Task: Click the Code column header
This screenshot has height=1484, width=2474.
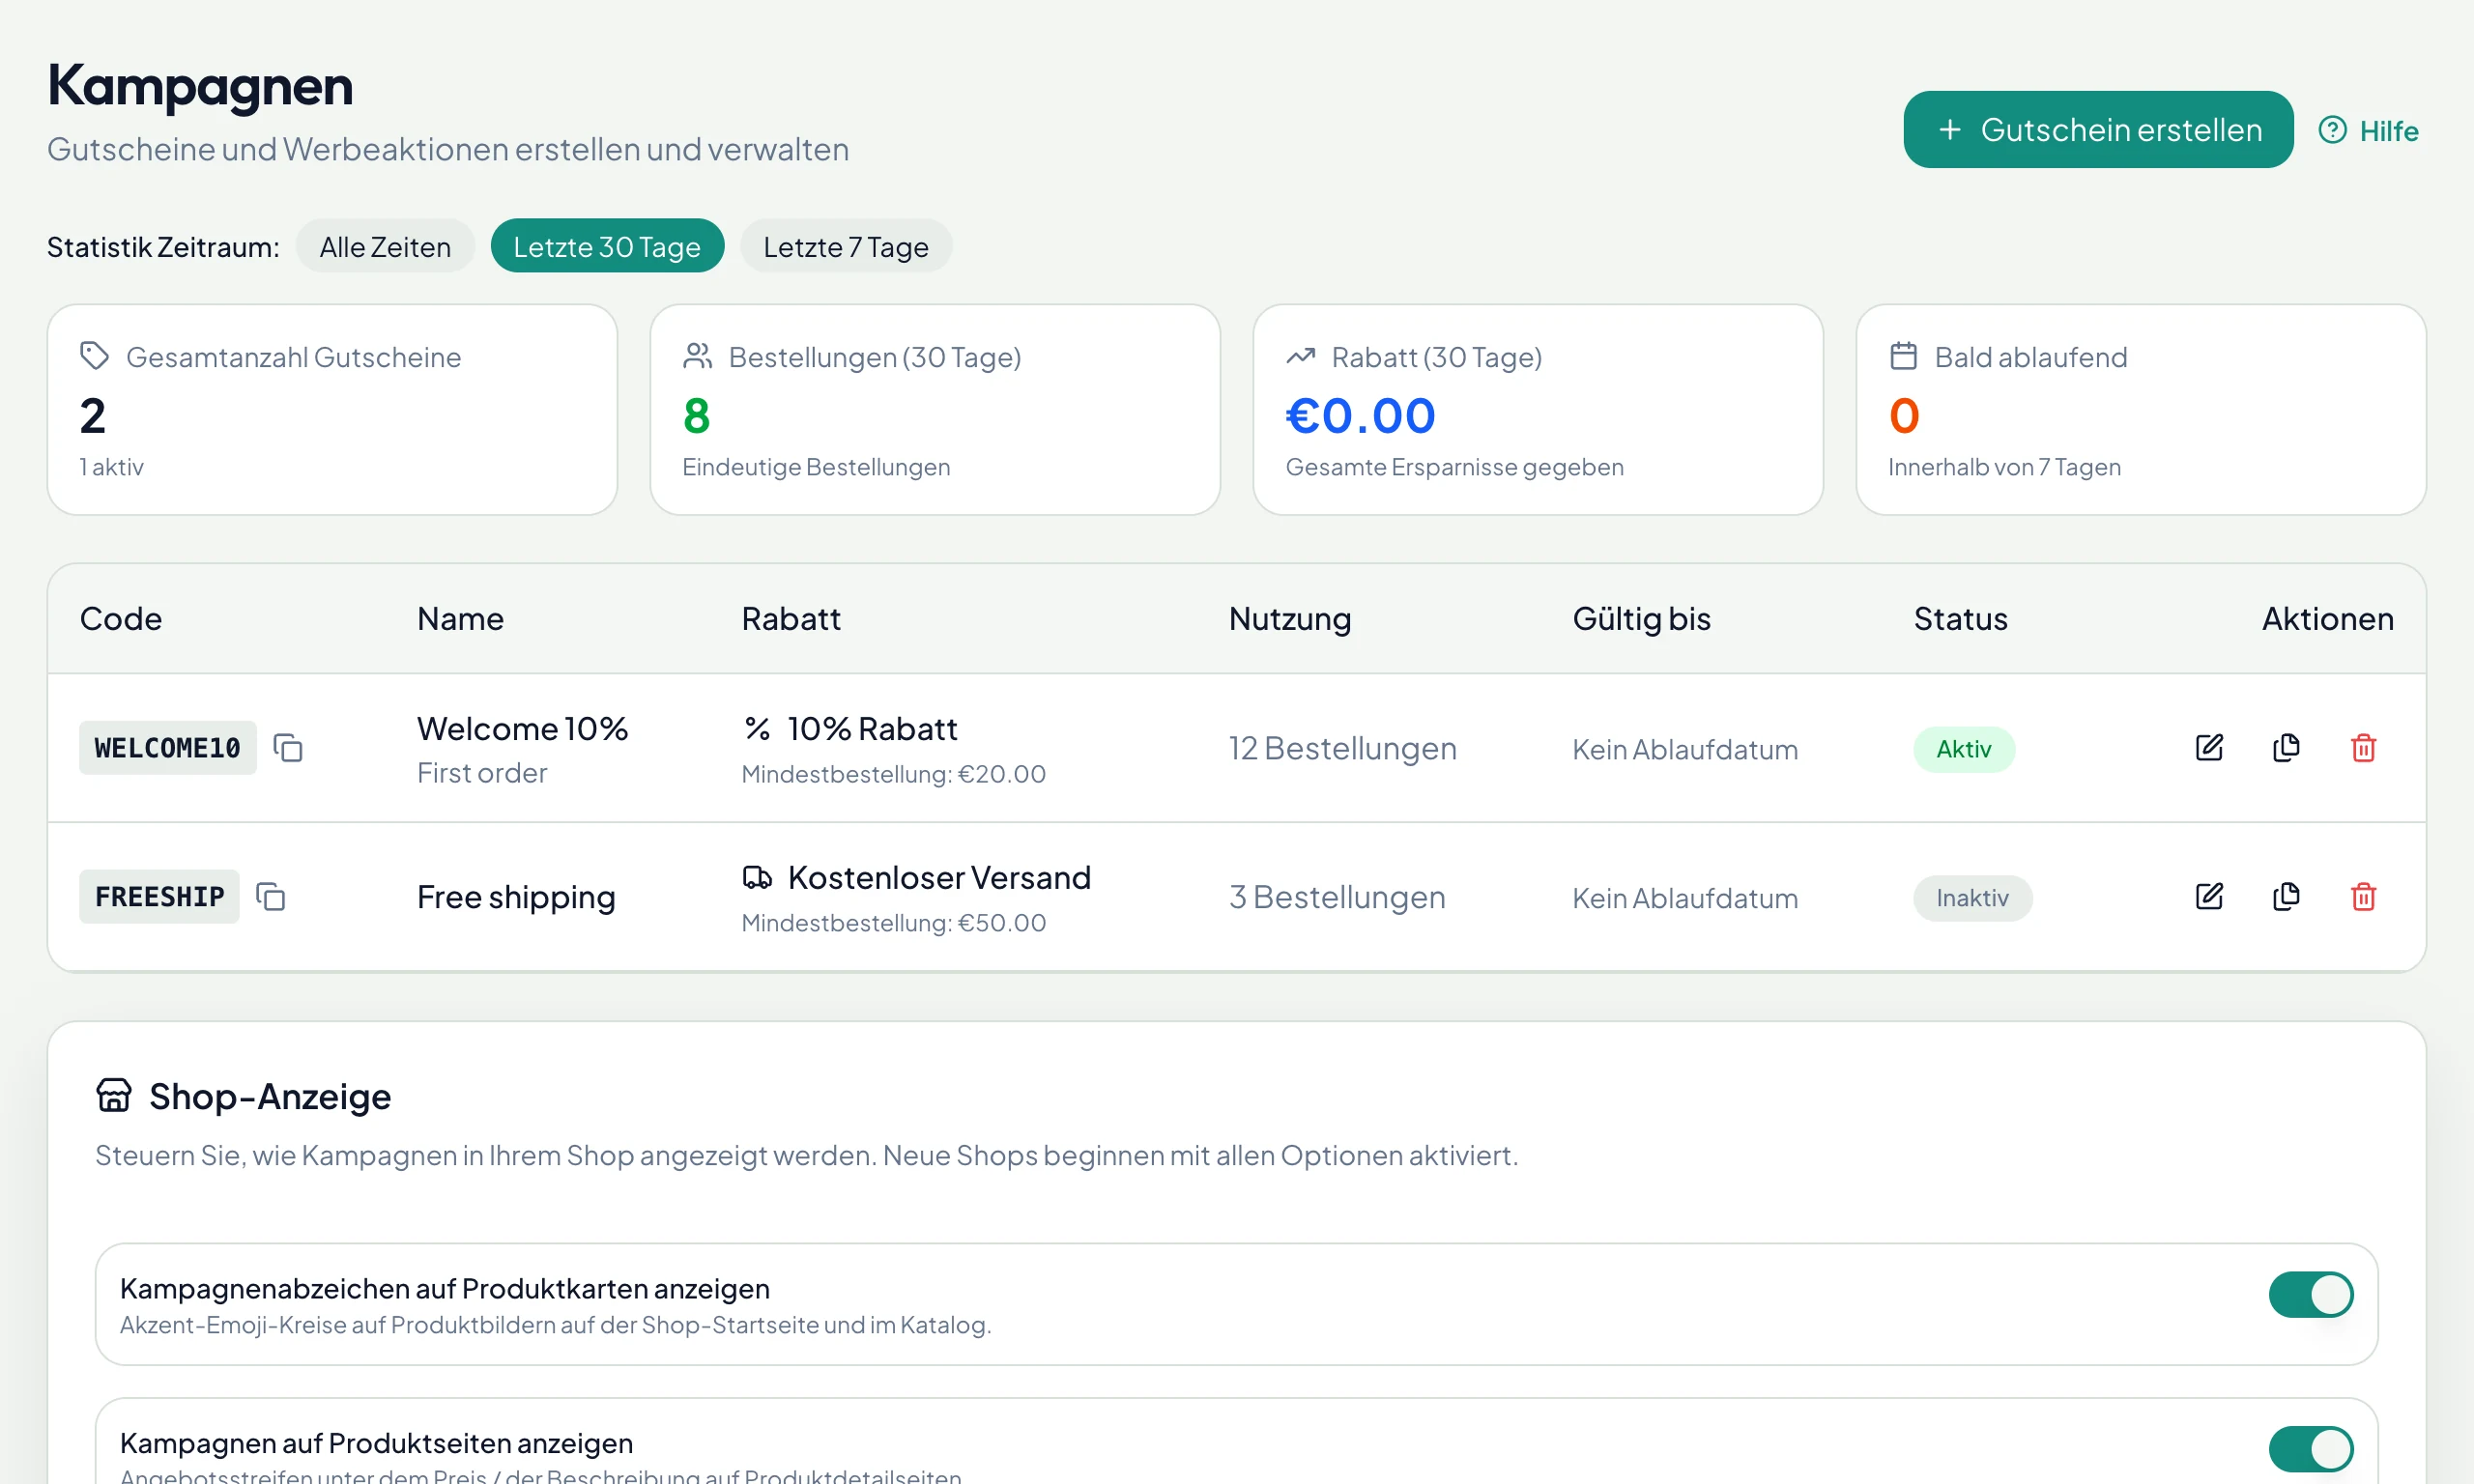Action: point(121,619)
